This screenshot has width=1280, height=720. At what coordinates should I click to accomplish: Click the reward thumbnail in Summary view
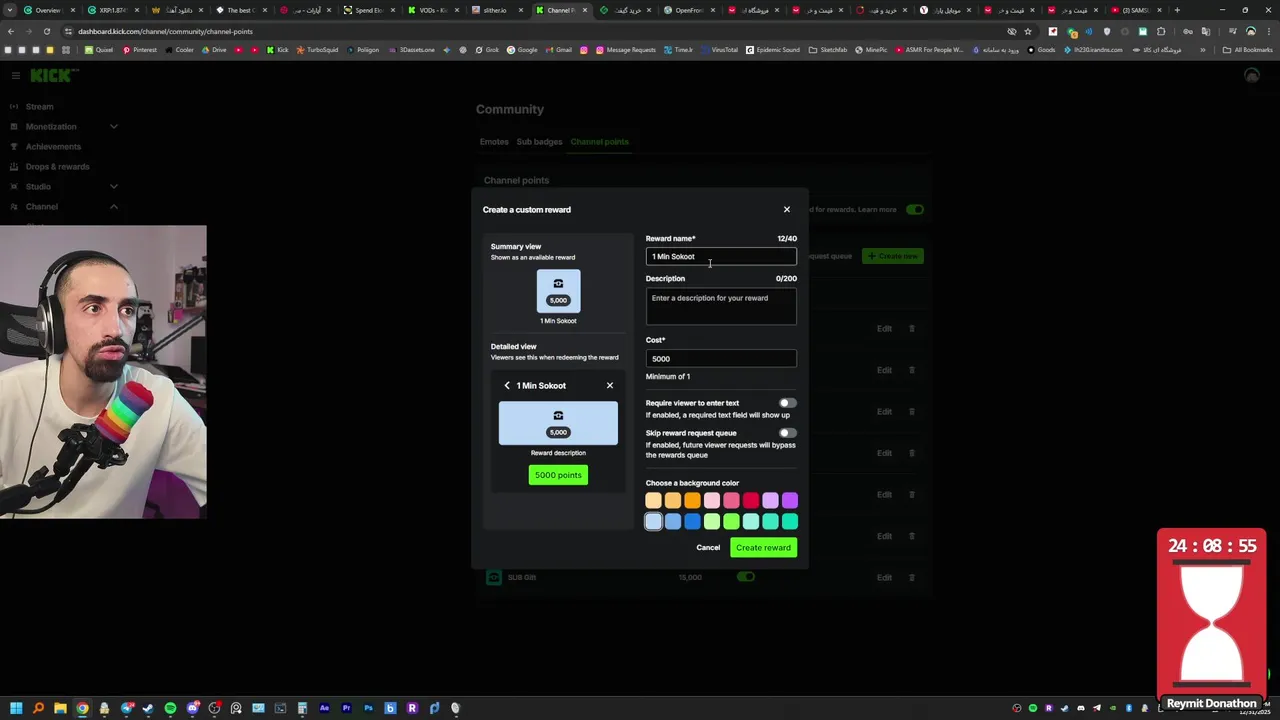[x=558, y=291]
